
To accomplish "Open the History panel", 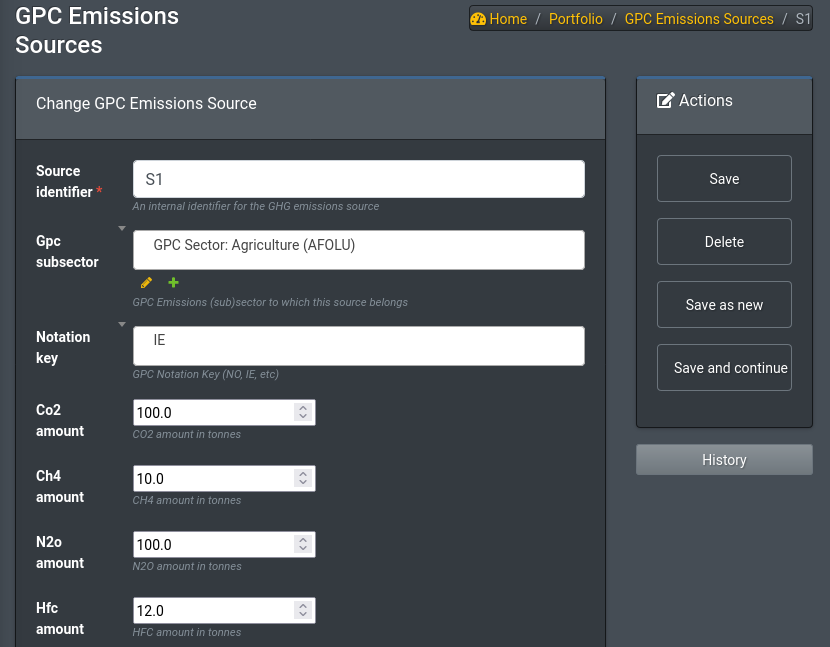I will 724,459.
